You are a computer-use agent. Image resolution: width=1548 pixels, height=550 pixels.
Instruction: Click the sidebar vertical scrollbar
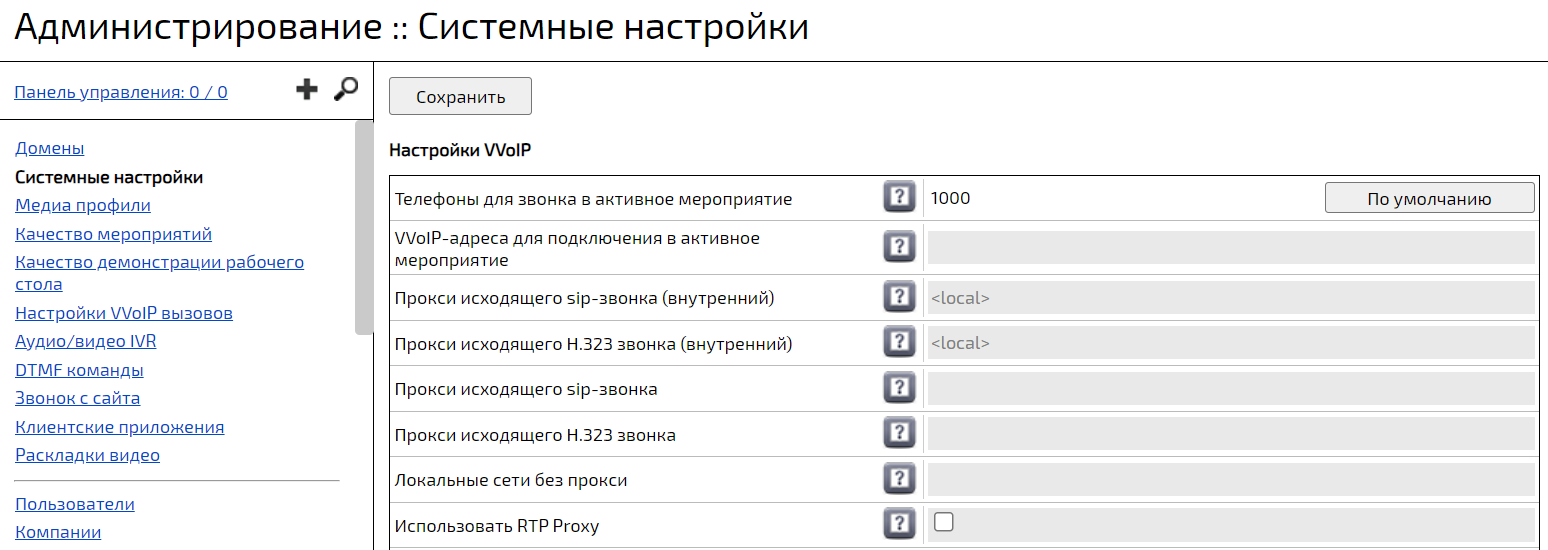(364, 227)
